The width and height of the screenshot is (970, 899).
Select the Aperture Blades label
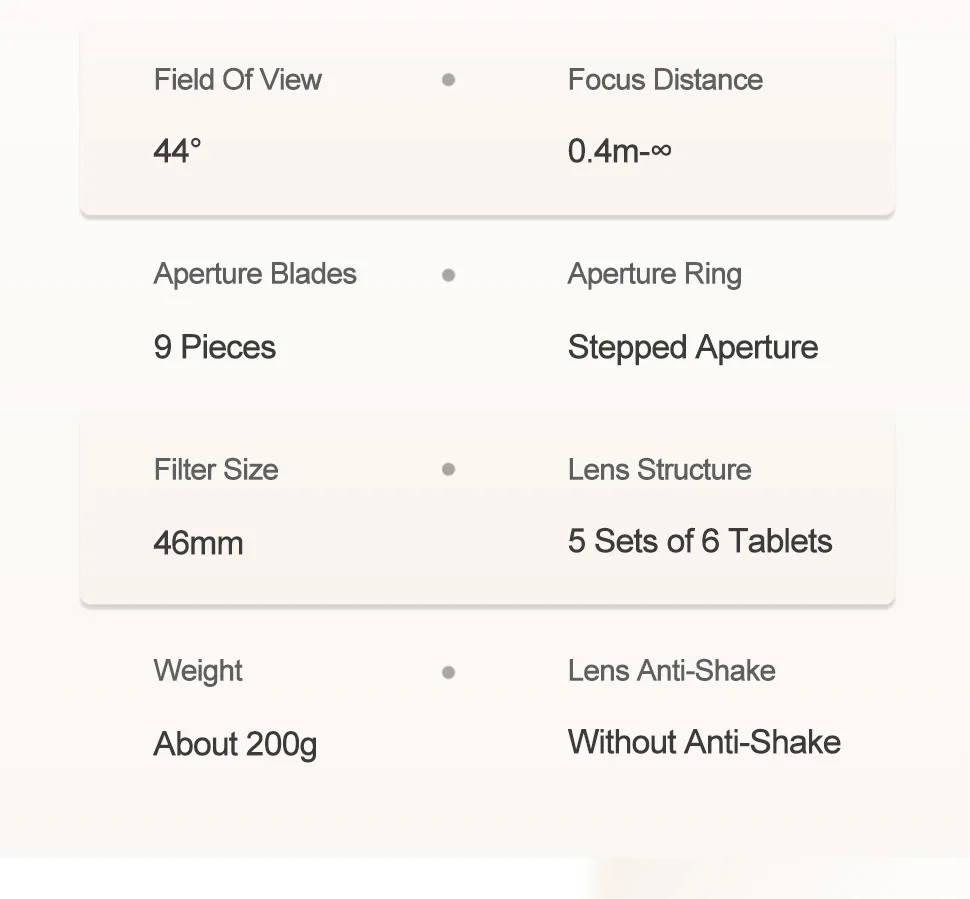click(255, 274)
